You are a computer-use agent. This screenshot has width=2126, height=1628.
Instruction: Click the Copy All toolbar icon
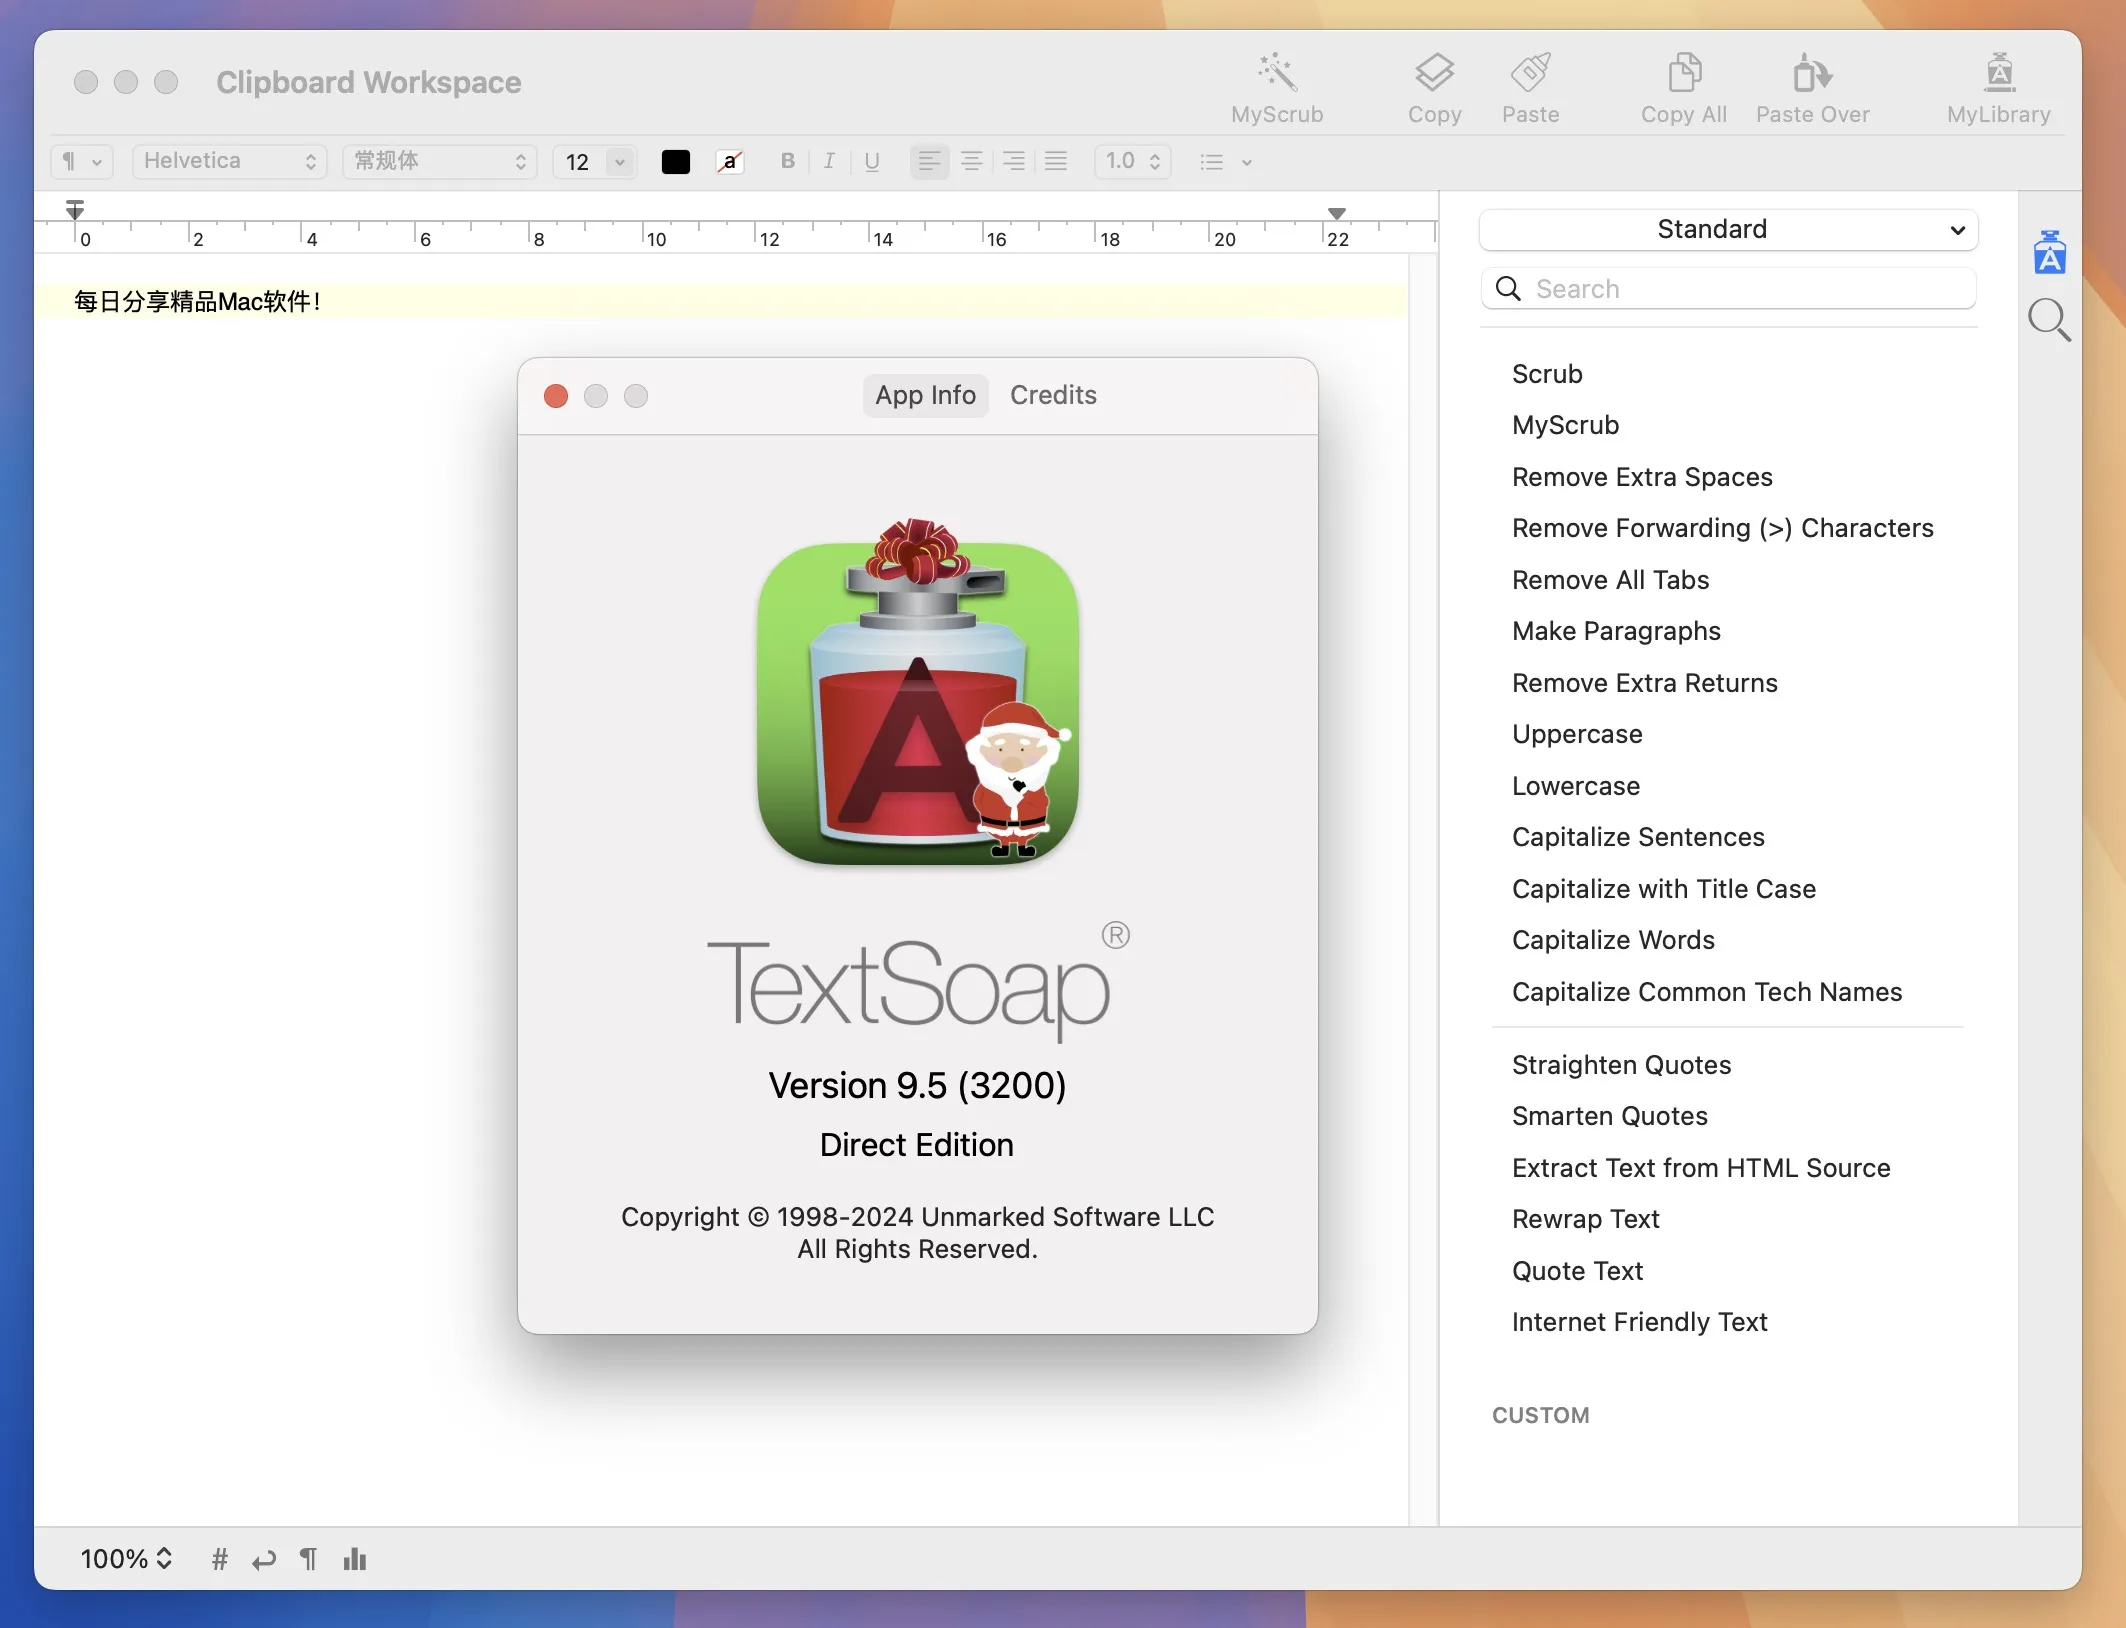coord(1684,73)
